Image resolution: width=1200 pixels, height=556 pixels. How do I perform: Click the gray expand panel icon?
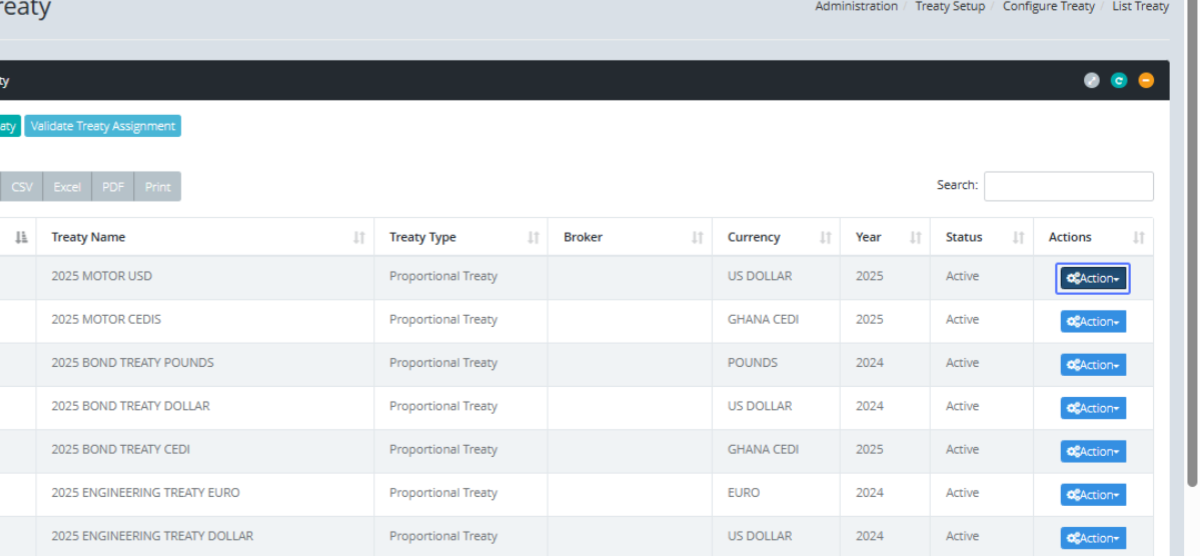[1092, 81]
